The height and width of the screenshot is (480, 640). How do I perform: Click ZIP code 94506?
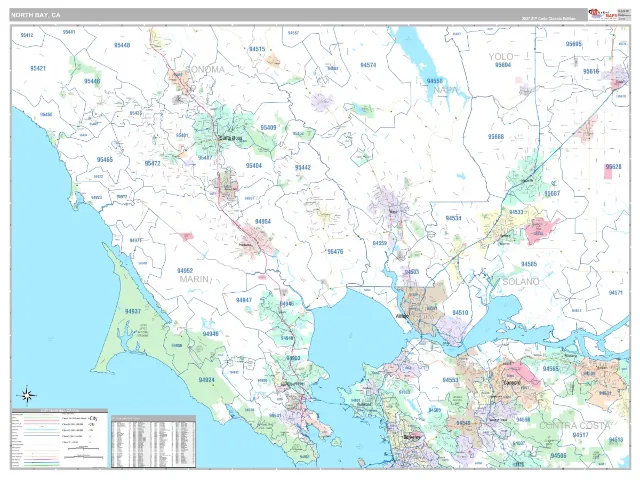tap(558, 455)
